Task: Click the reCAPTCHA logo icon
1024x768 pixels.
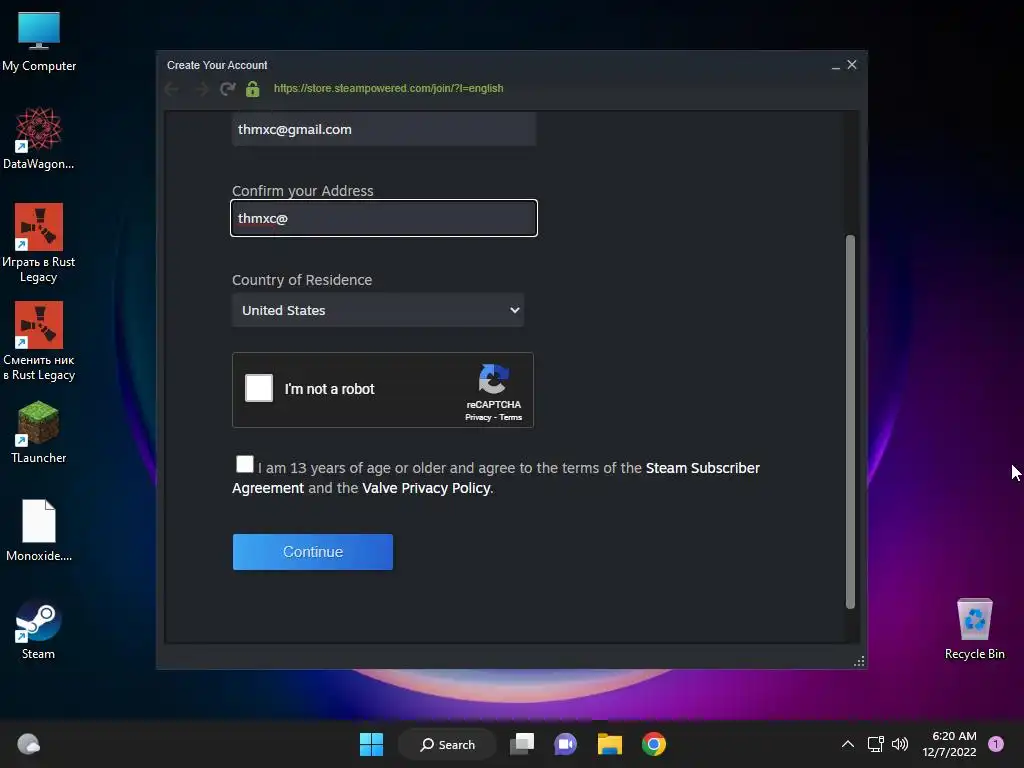Action: tap(494, 379)
